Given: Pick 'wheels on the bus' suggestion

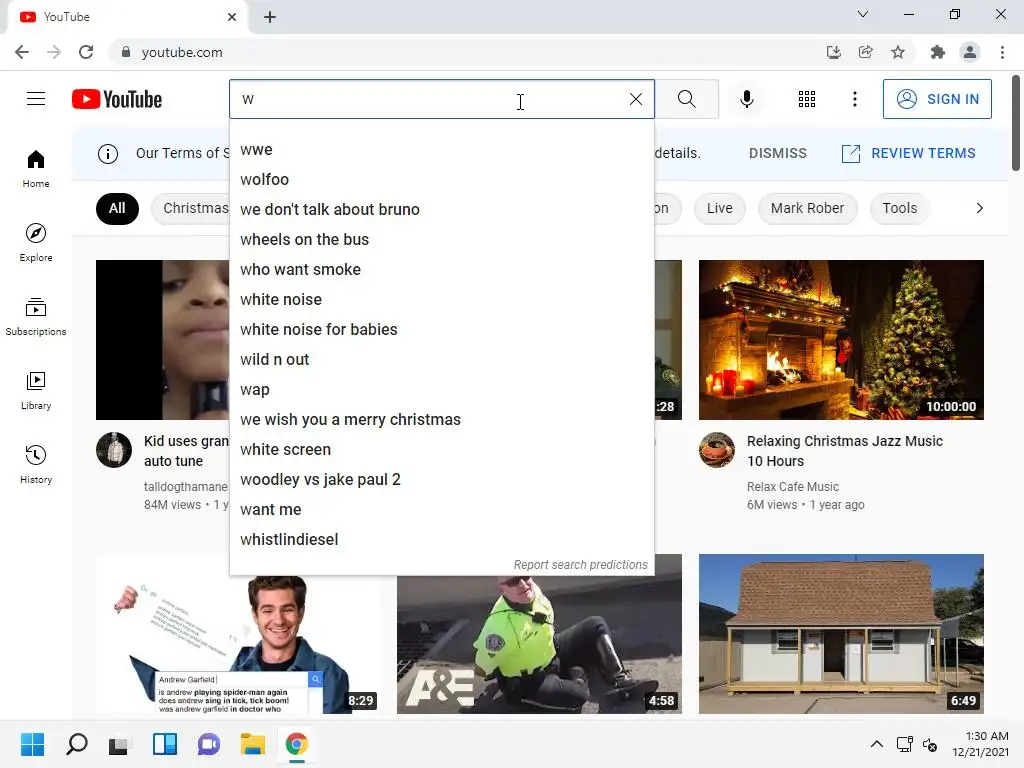Looking at the screenshot, I should point(441,240).
